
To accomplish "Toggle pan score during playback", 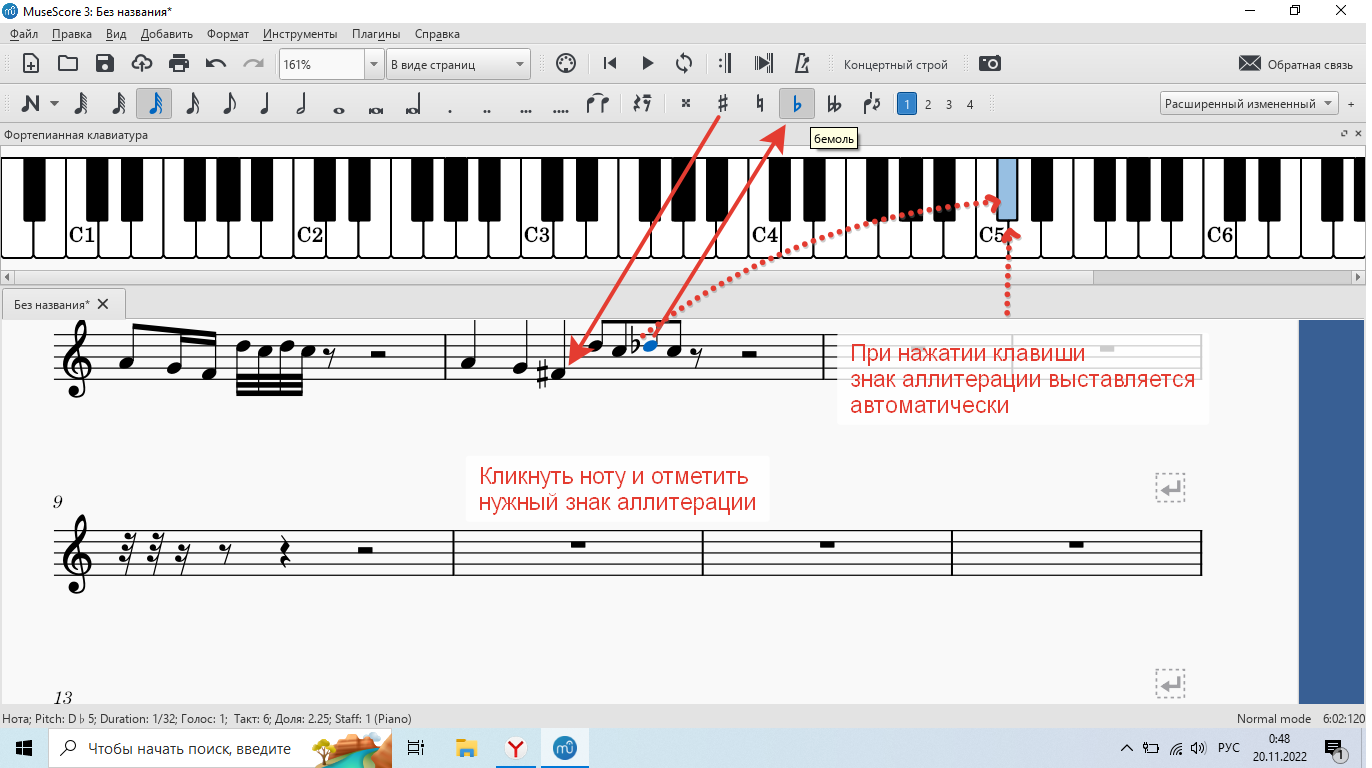I will click(x=763, y=64).
